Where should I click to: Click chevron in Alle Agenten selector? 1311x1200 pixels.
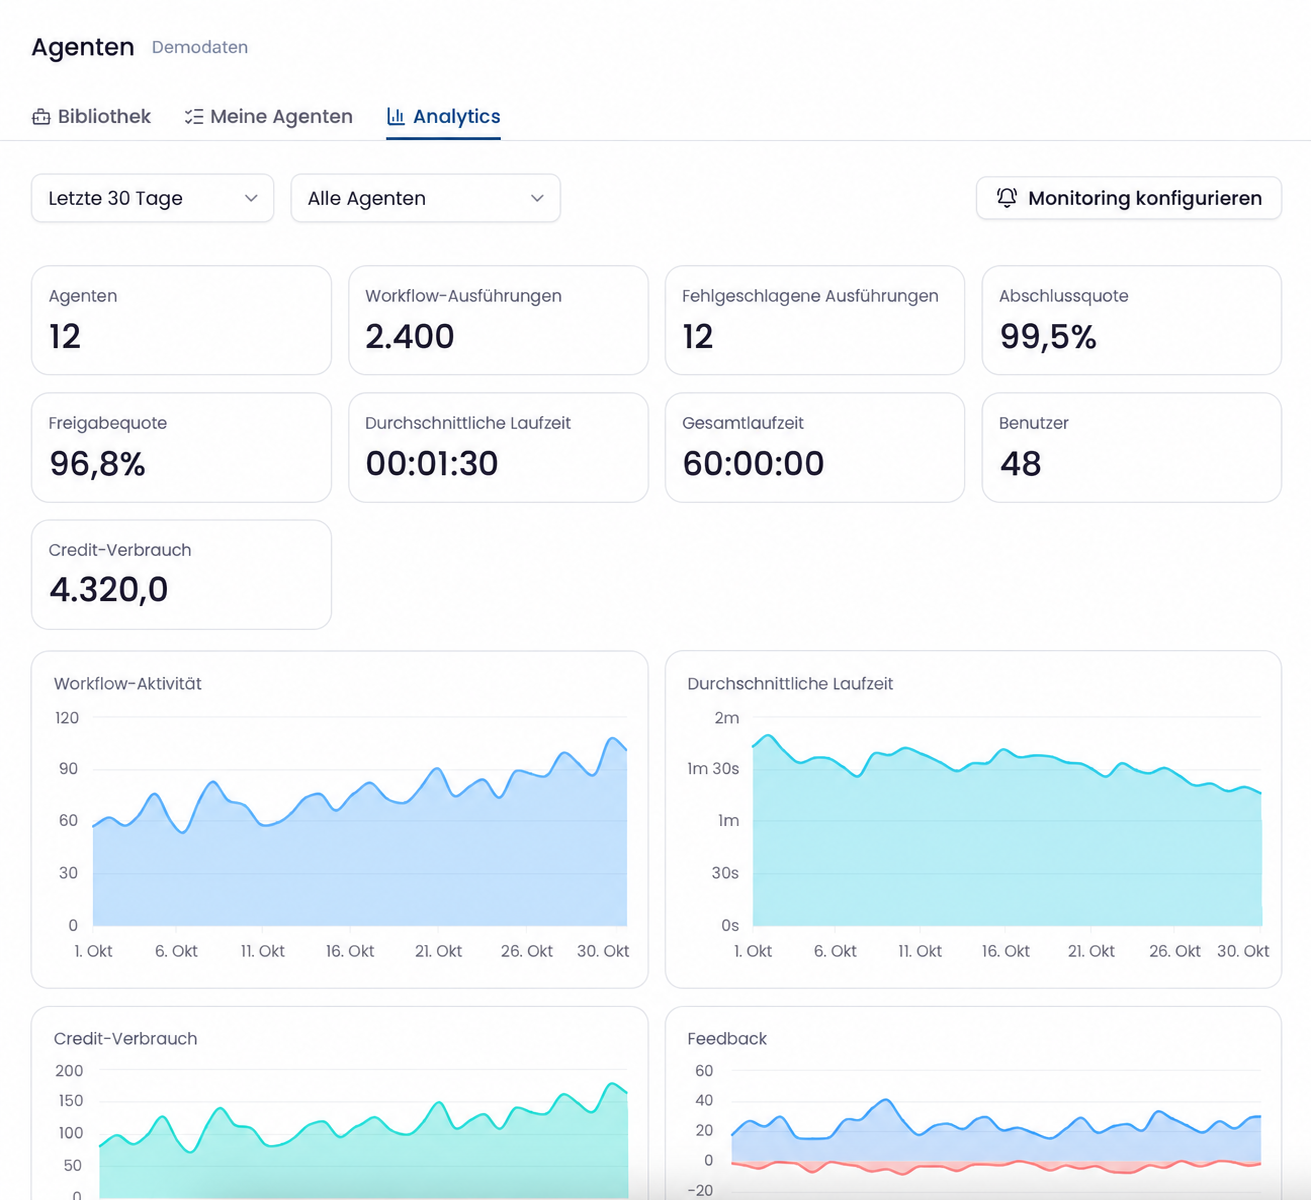[537, 198]
